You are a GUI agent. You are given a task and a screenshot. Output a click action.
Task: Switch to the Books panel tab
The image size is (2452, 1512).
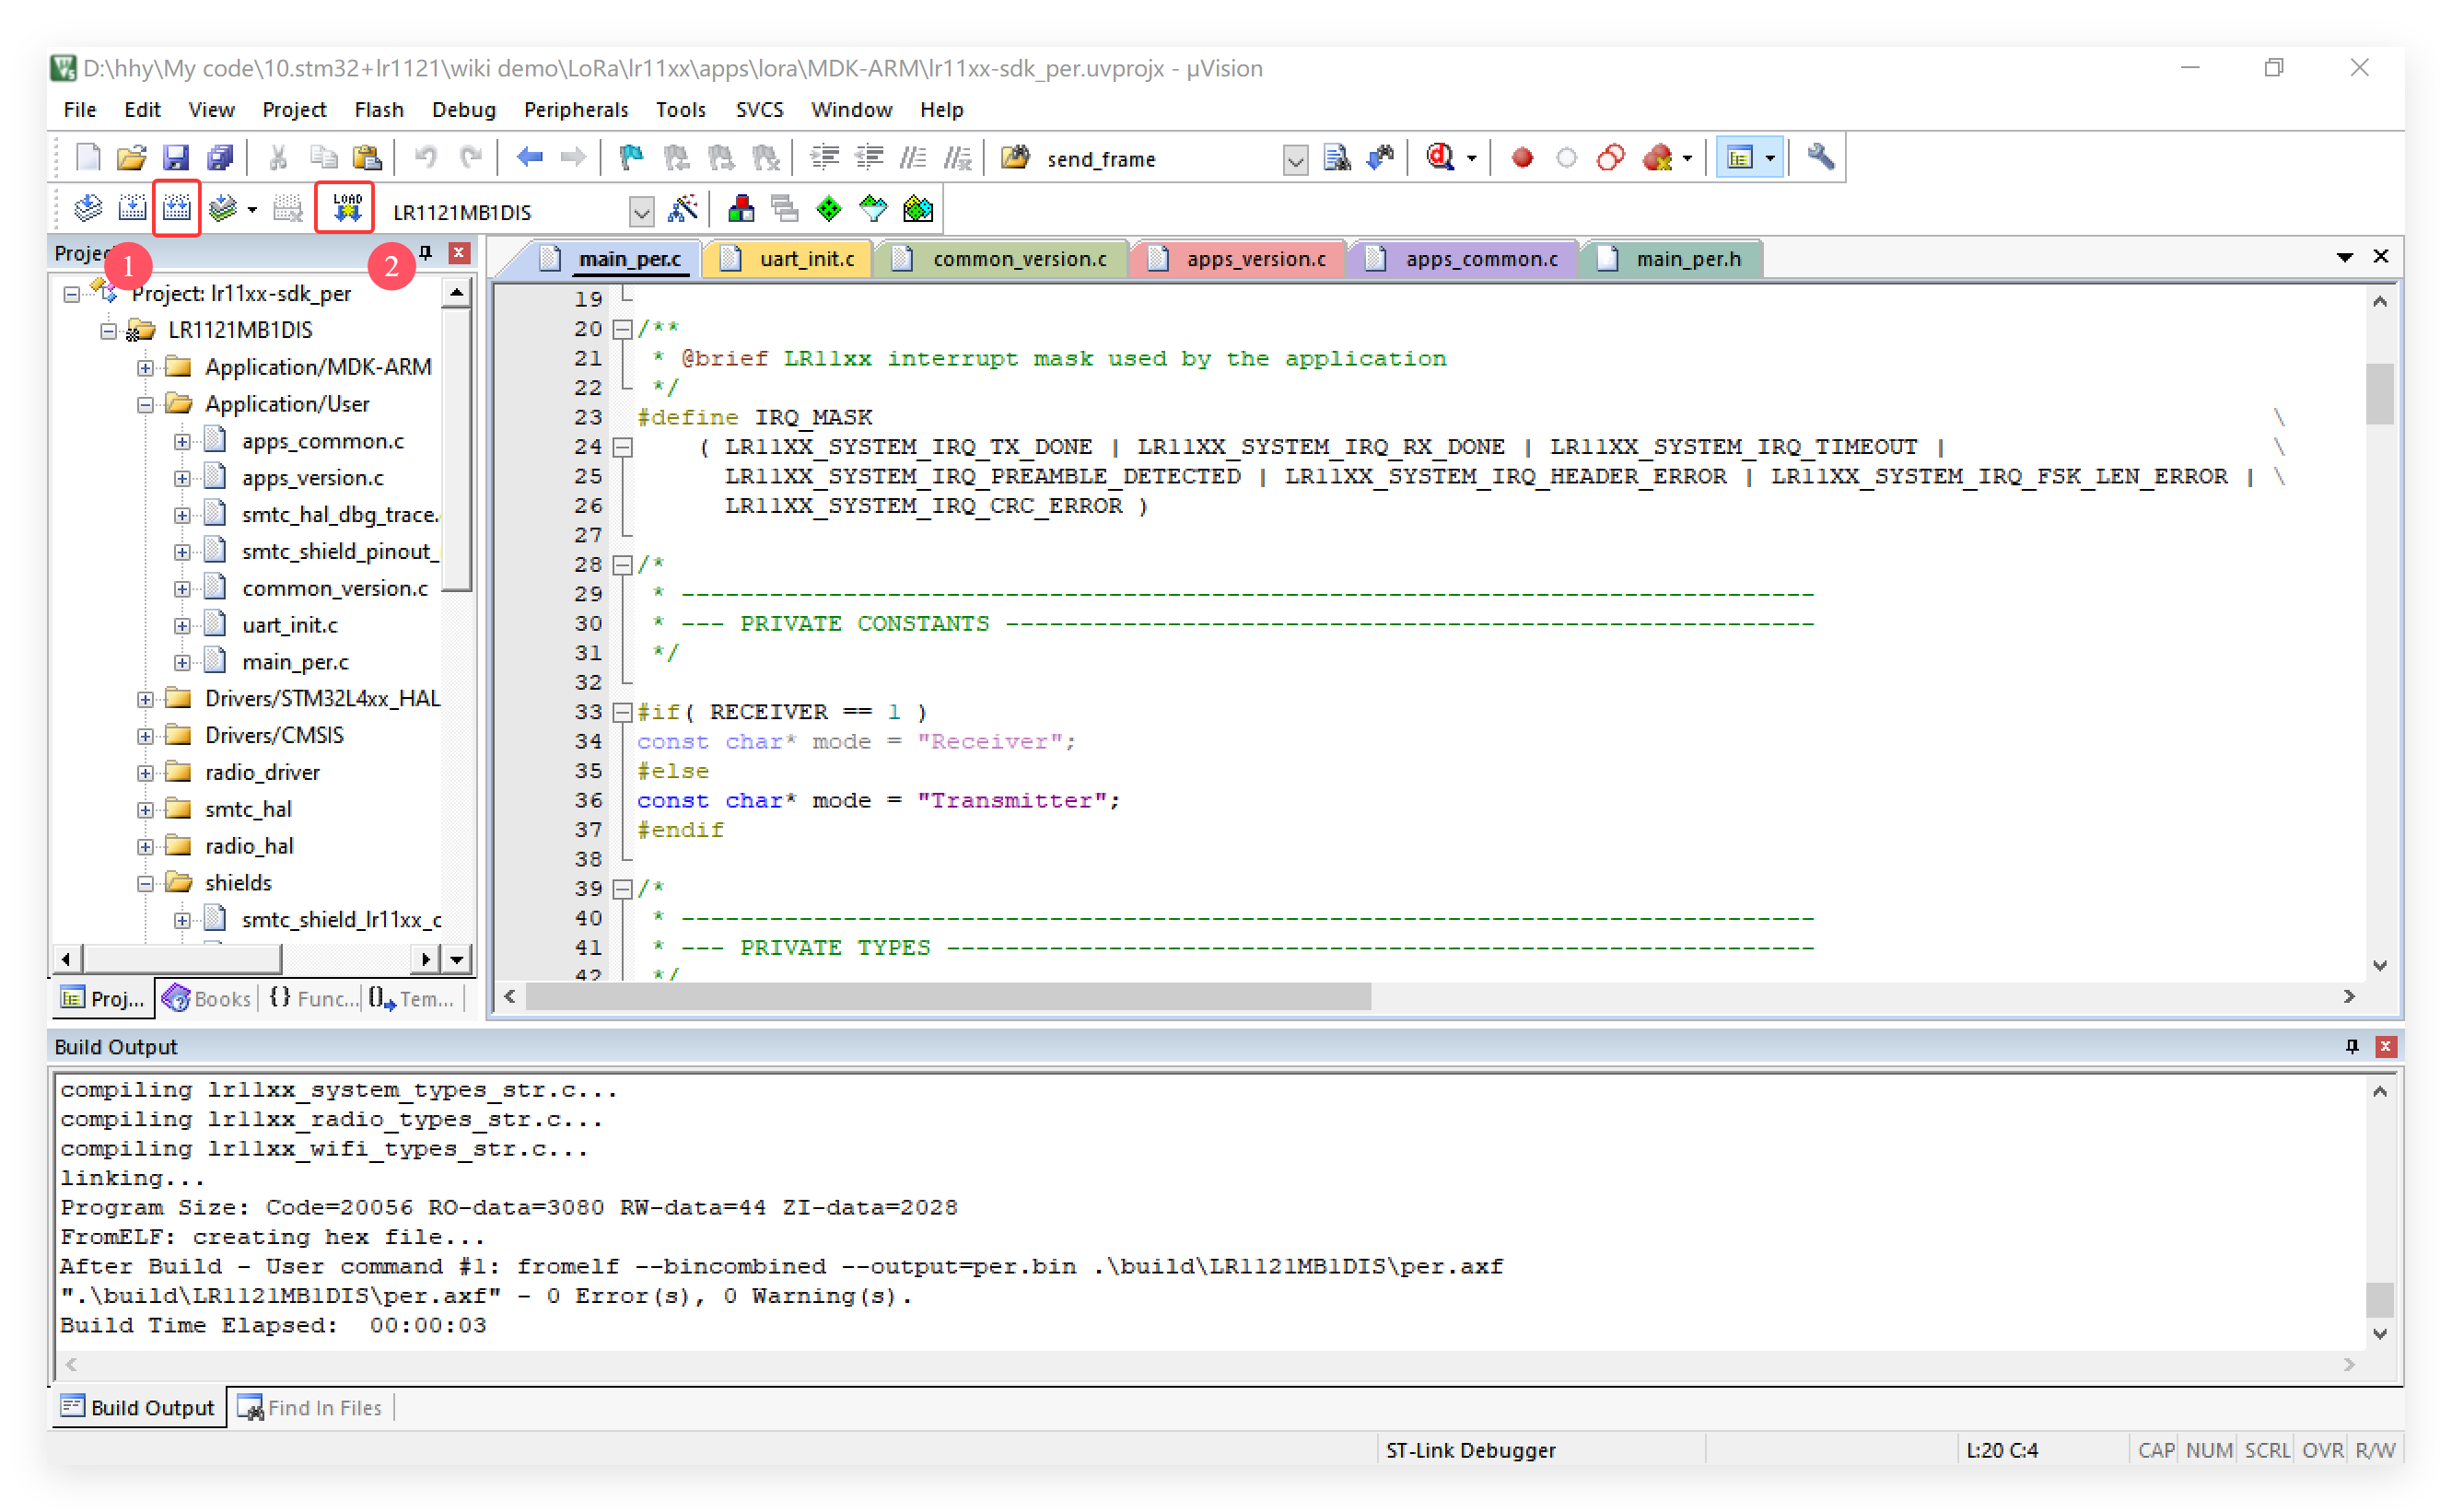coord(207,998)
